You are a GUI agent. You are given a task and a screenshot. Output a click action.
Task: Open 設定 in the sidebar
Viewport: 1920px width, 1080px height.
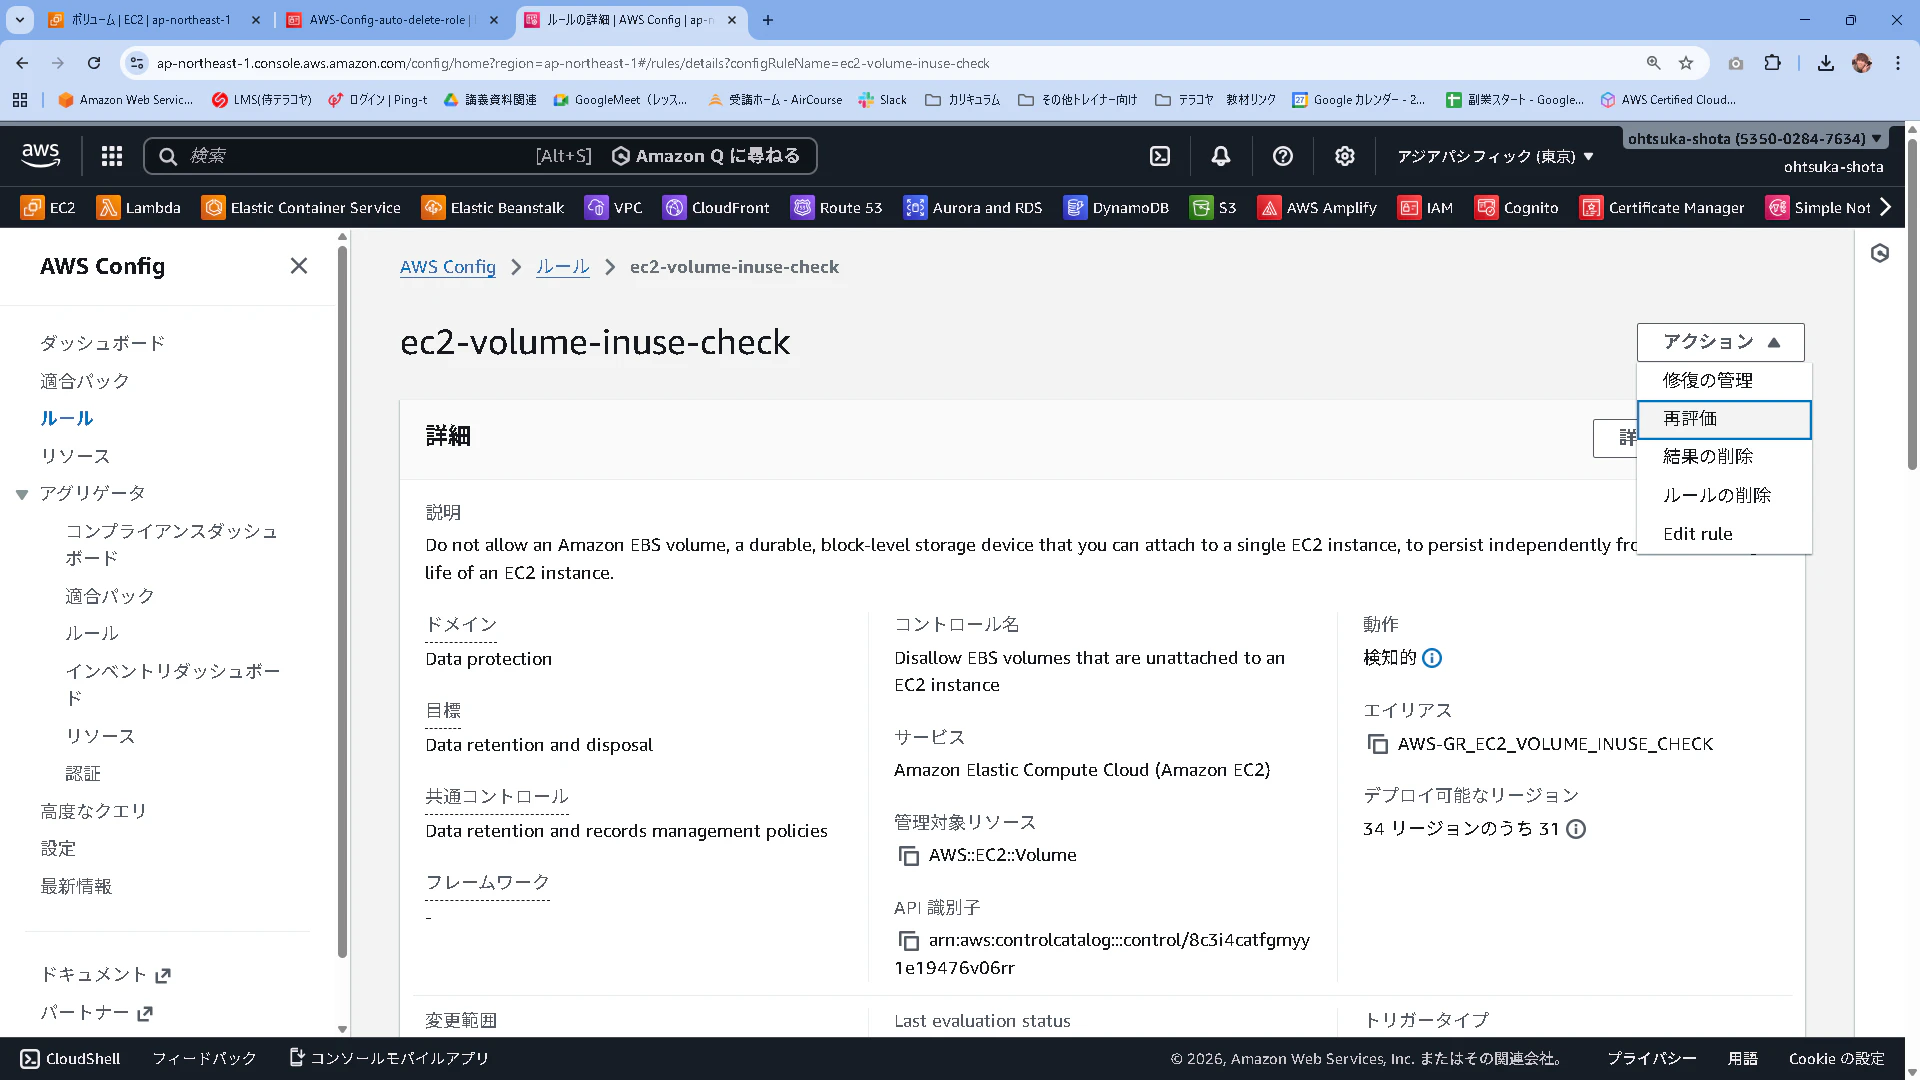(58, 849)
